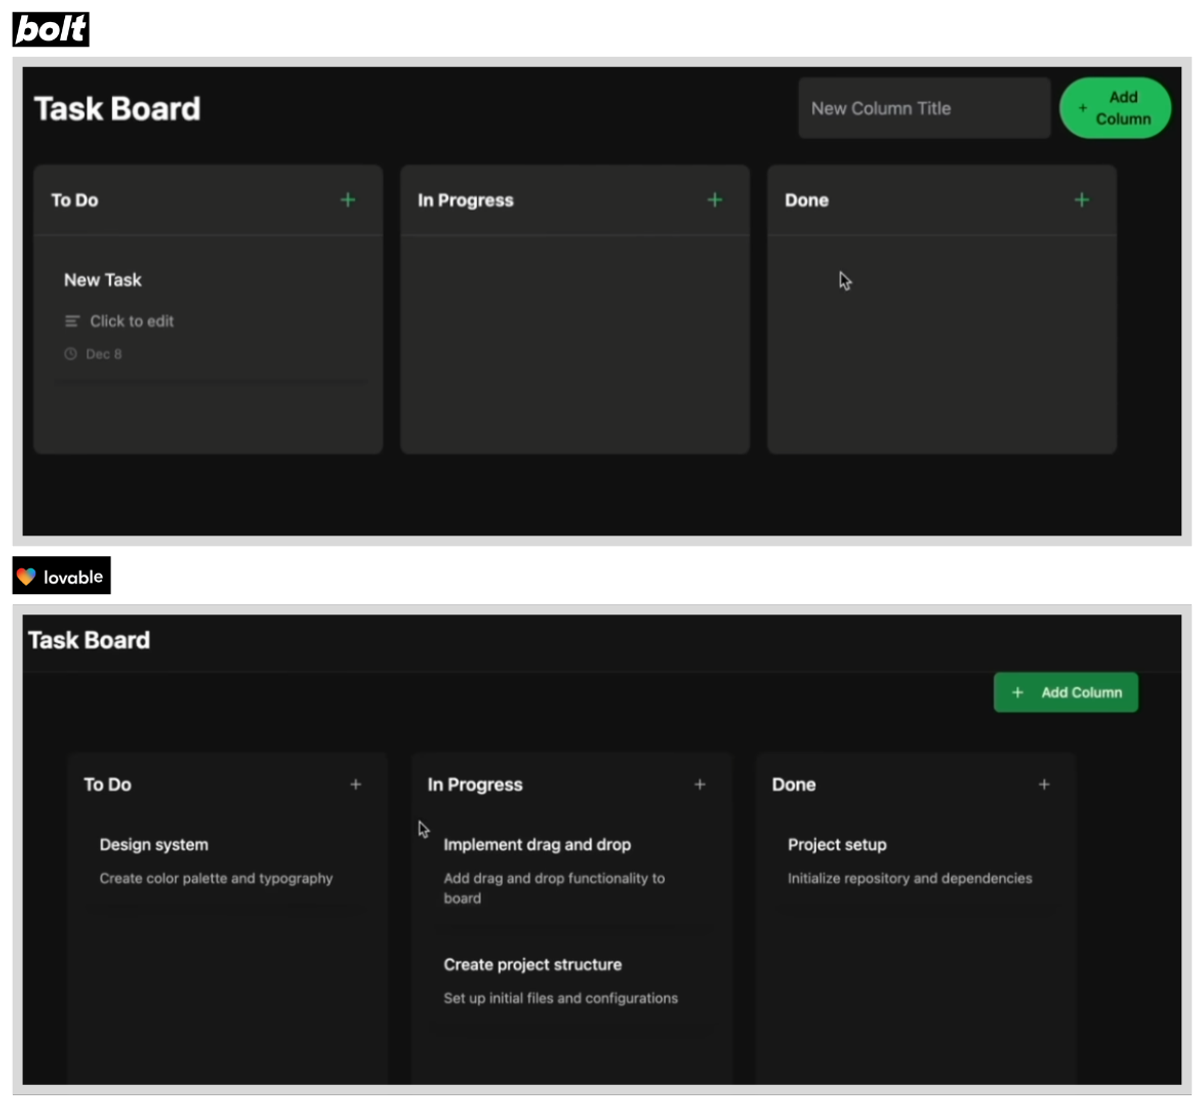Click plus icon in Lovable In Progress column

[x=700, y=785]
